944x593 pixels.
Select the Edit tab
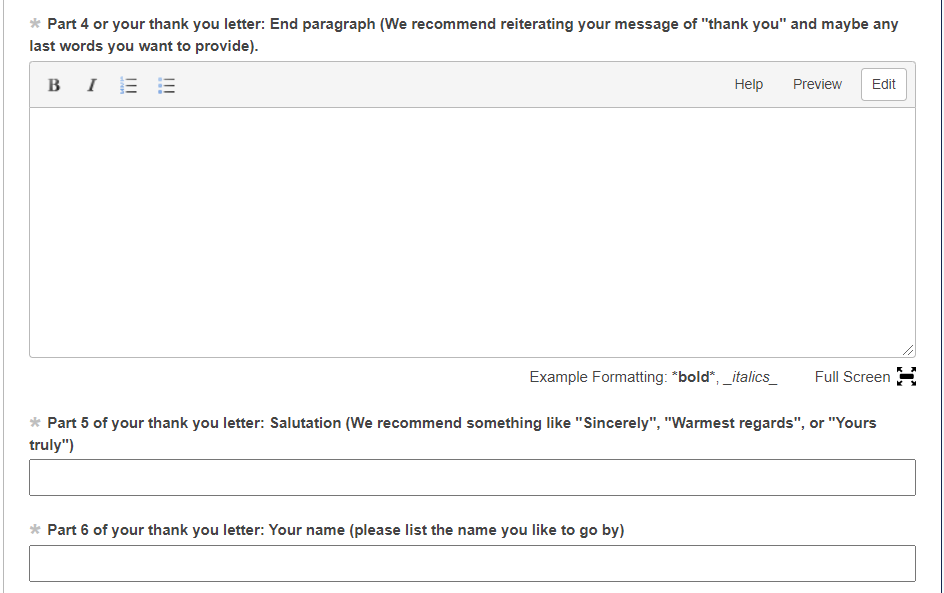click(883, 85)
